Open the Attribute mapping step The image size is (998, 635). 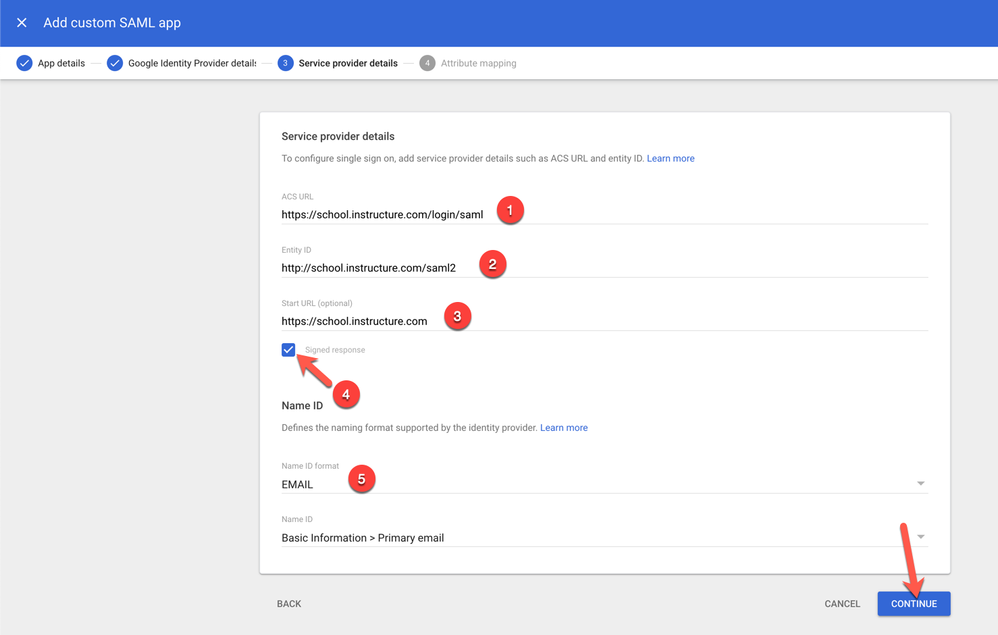[x=478, y=63]
